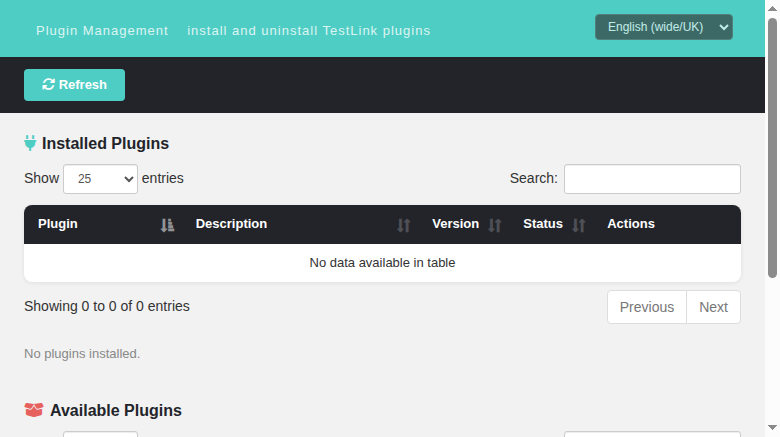This screenshot has width=780, height=437.
Task: Click the Plugin column sort icon
Action: point(167,225)
